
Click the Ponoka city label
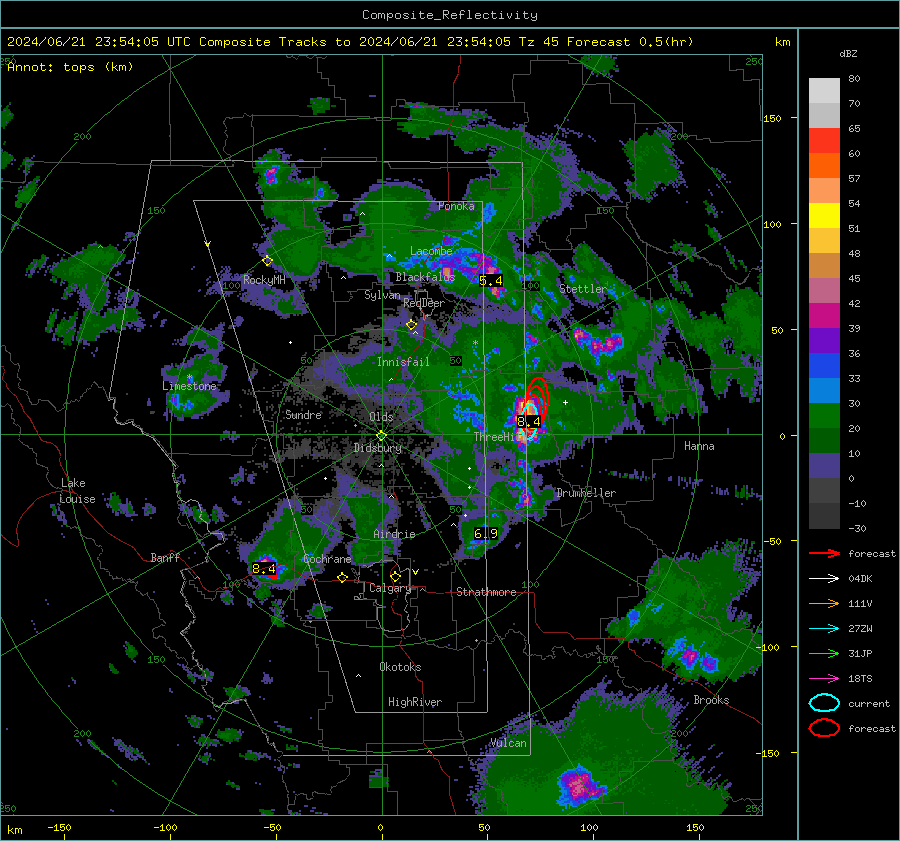click(x=456, y=206)
